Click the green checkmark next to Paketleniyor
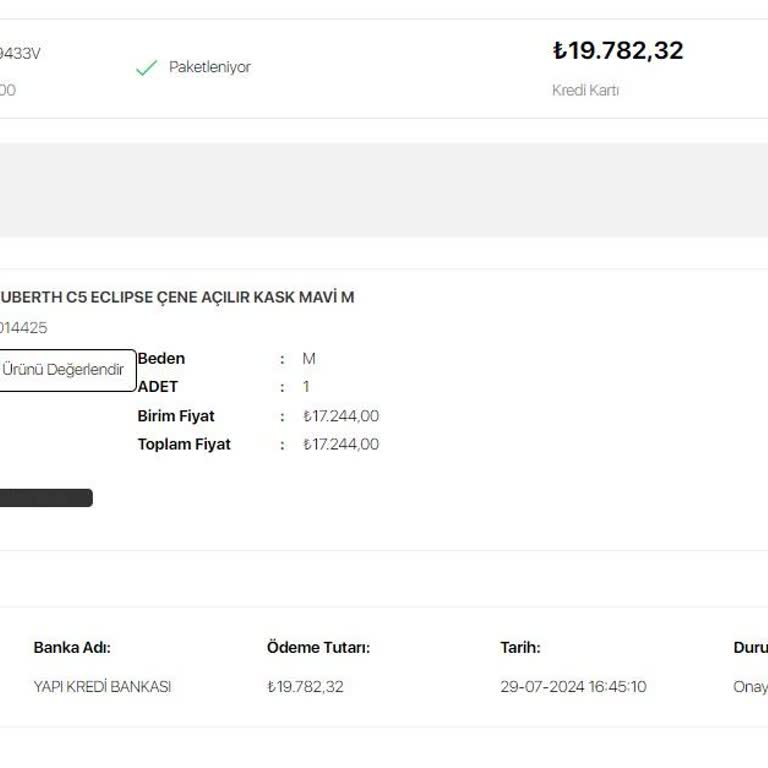Screen dimensions: 768x768 click(x=146, y=68)
